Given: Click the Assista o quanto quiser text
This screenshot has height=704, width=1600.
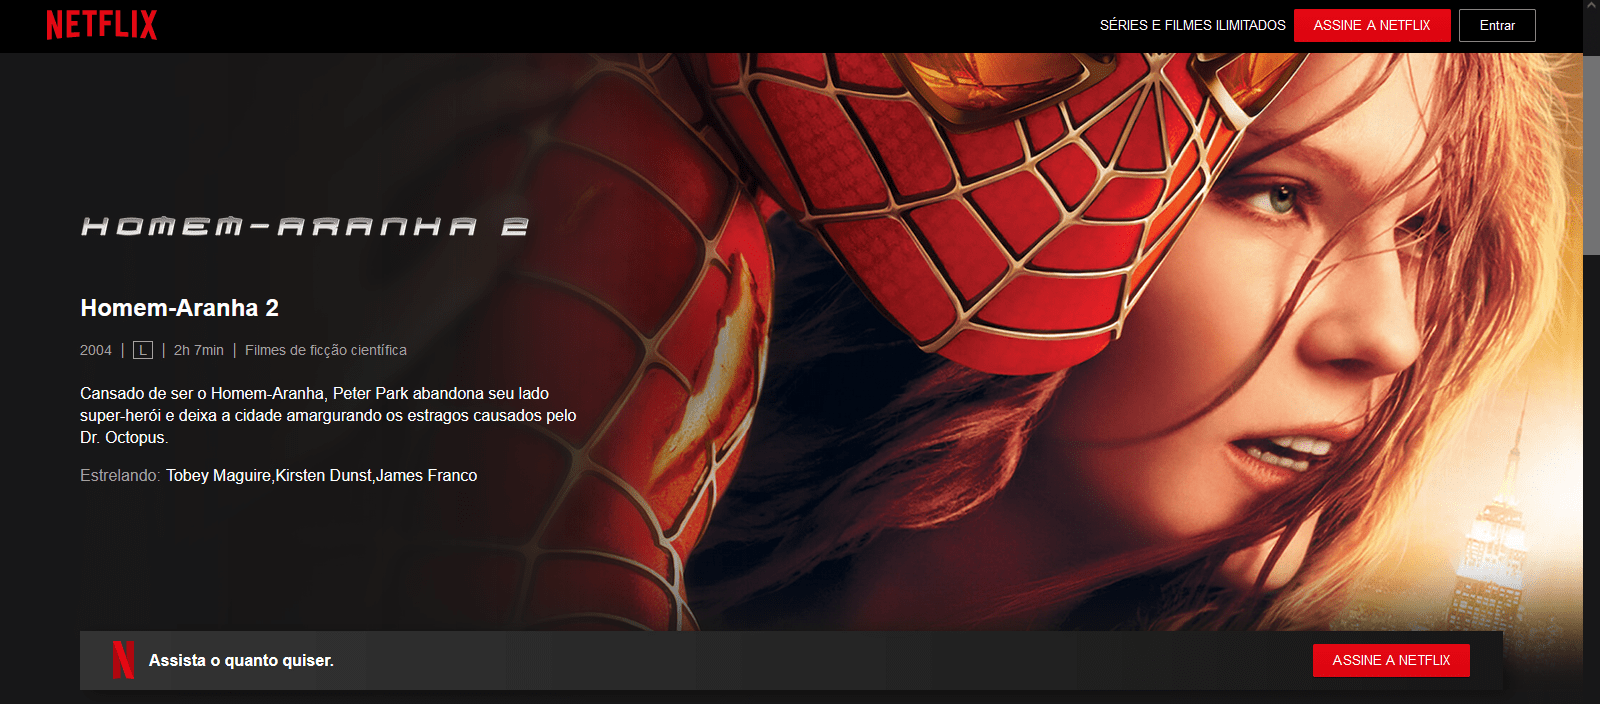Looking at the screenshot, I should (x=241, y=660).
